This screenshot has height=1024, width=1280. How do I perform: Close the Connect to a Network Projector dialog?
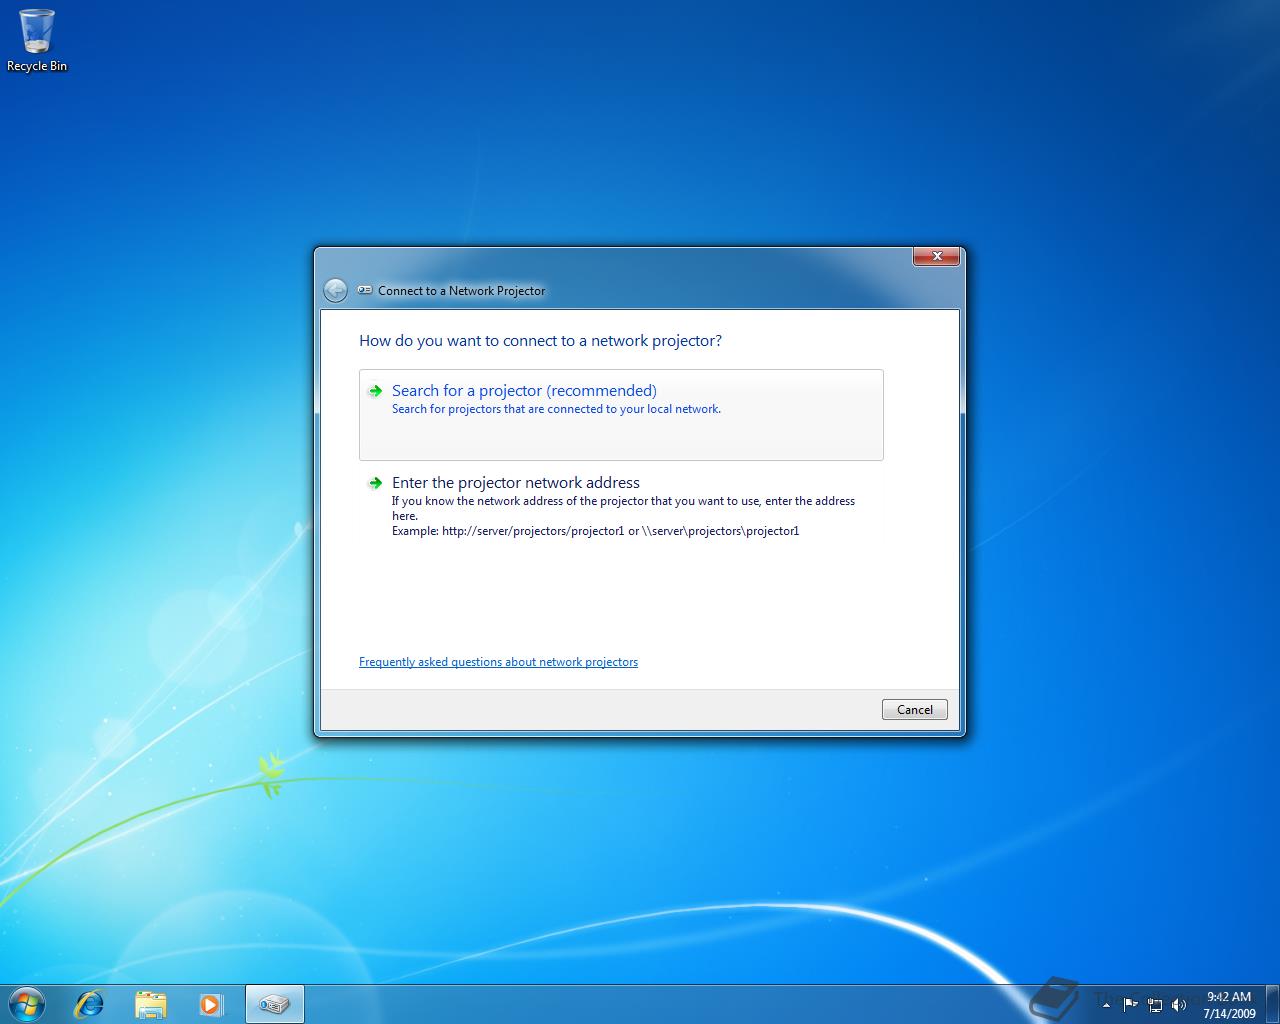click(937, 257)
